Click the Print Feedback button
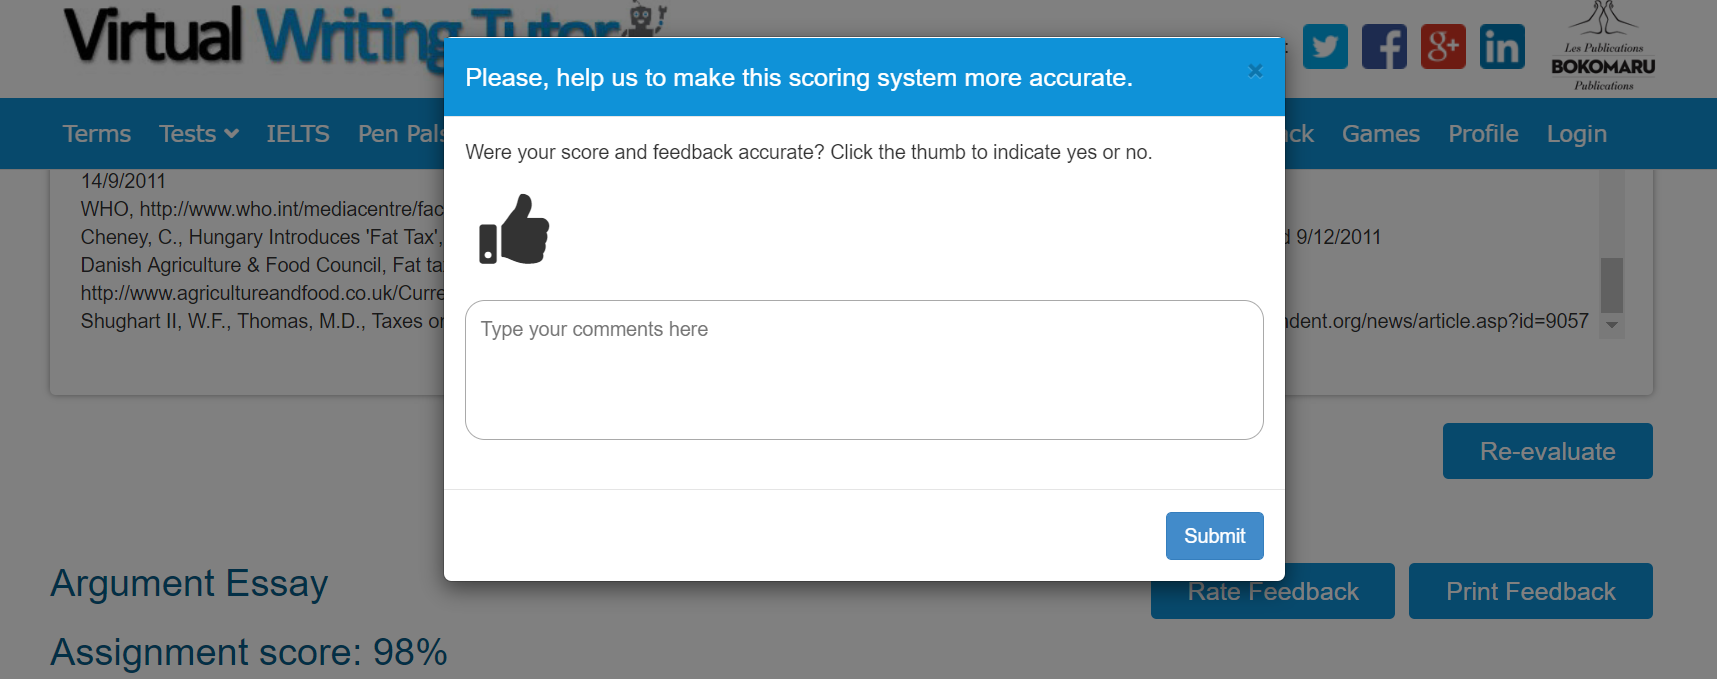 (1530, 592)
